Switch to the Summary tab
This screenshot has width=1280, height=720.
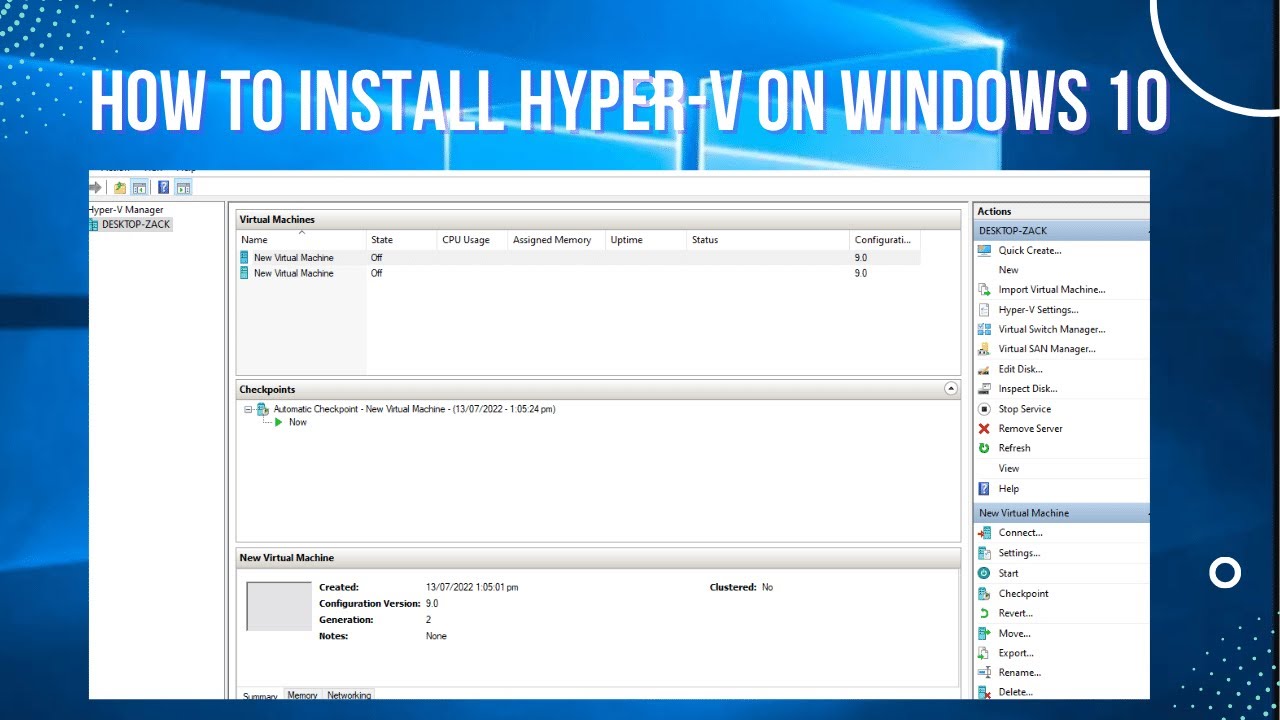click(x=260, y=695)
